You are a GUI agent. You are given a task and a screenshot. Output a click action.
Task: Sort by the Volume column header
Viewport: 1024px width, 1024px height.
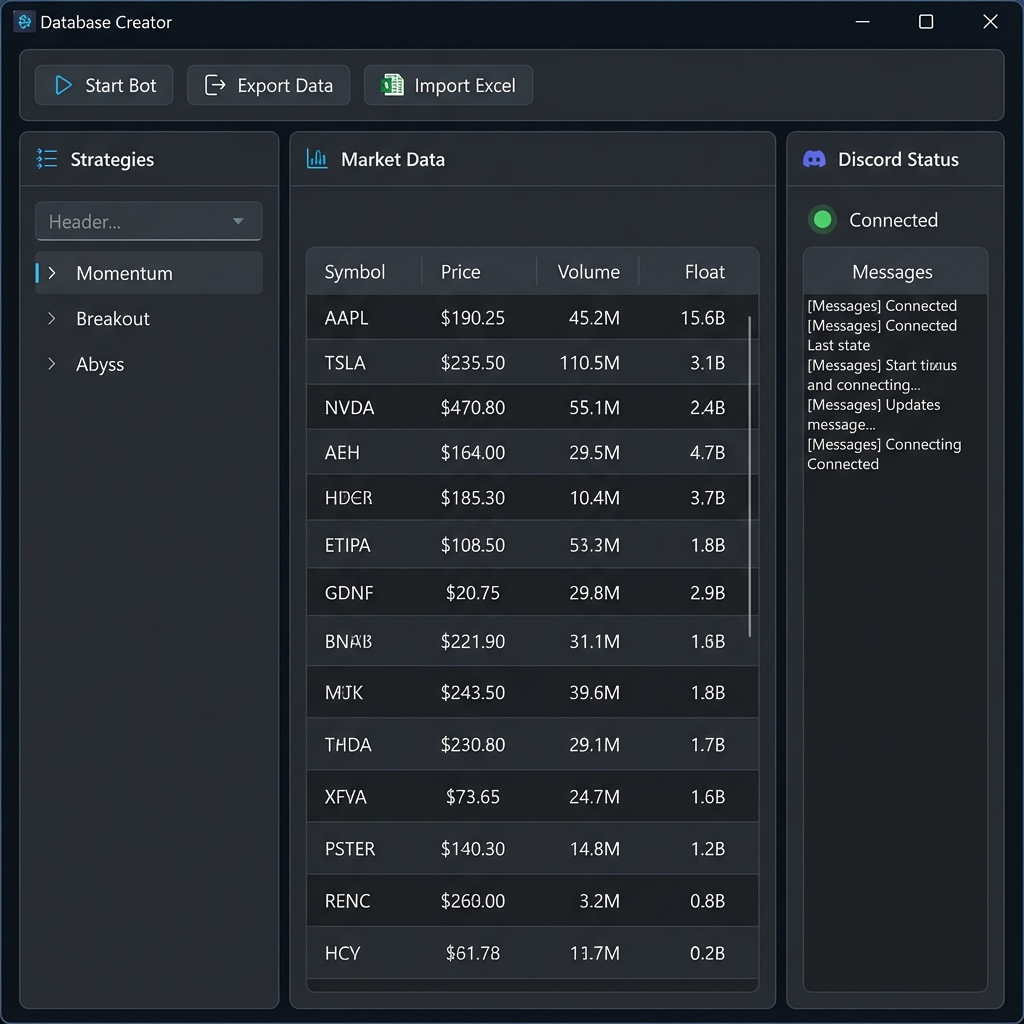(x=588, y=272)
